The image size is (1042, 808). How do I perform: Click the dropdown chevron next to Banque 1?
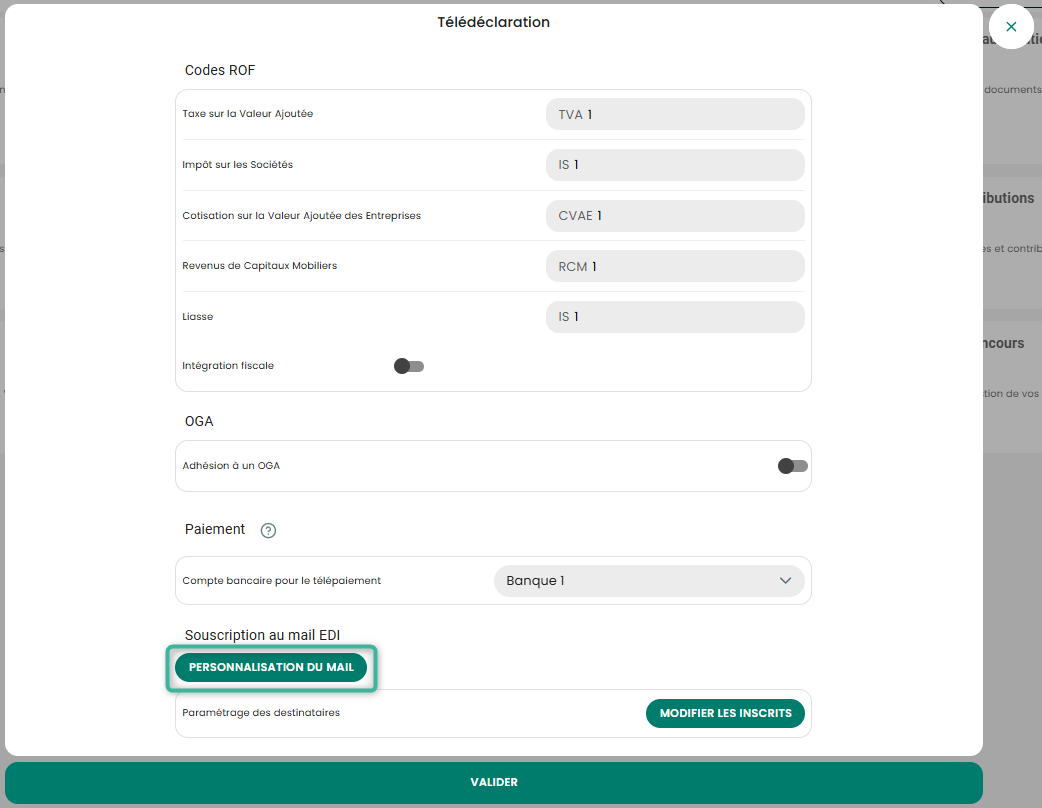coord(785,581)
